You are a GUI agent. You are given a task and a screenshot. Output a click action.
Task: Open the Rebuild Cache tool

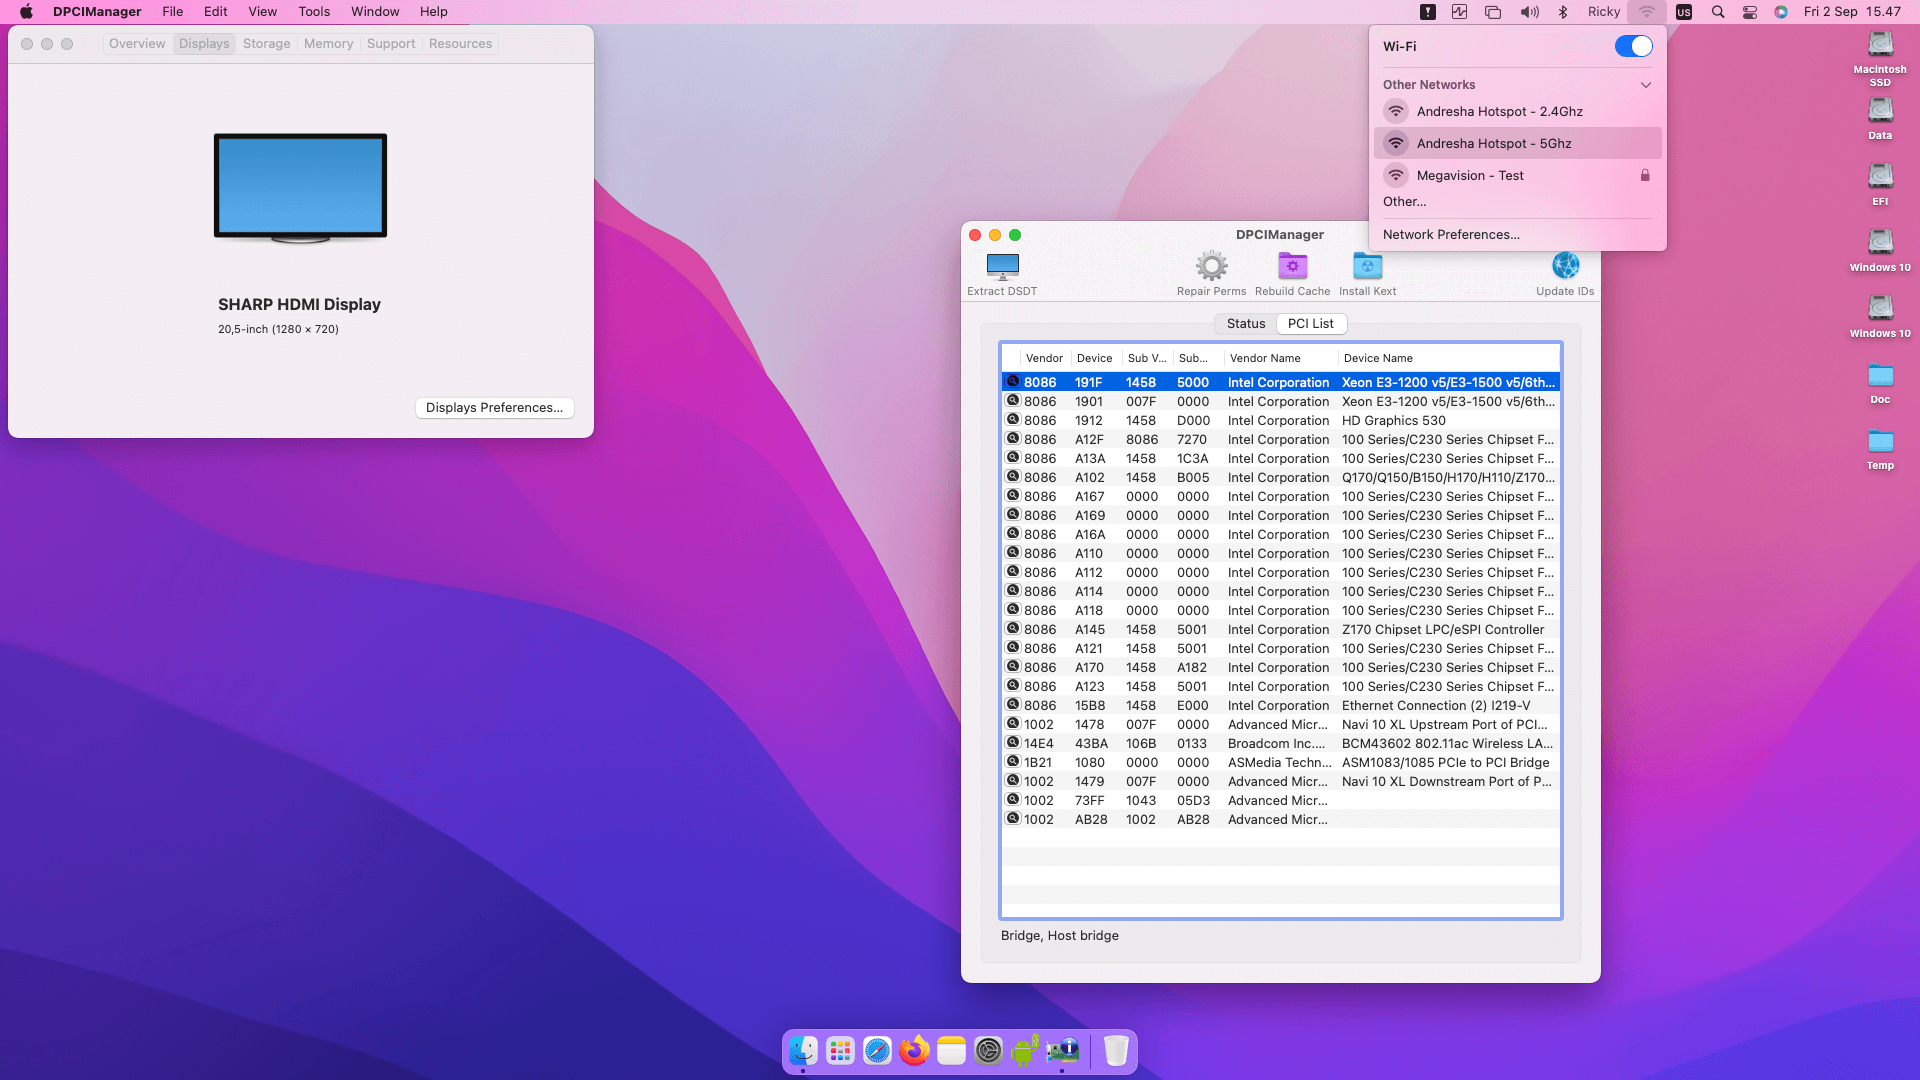[1292, 265]
